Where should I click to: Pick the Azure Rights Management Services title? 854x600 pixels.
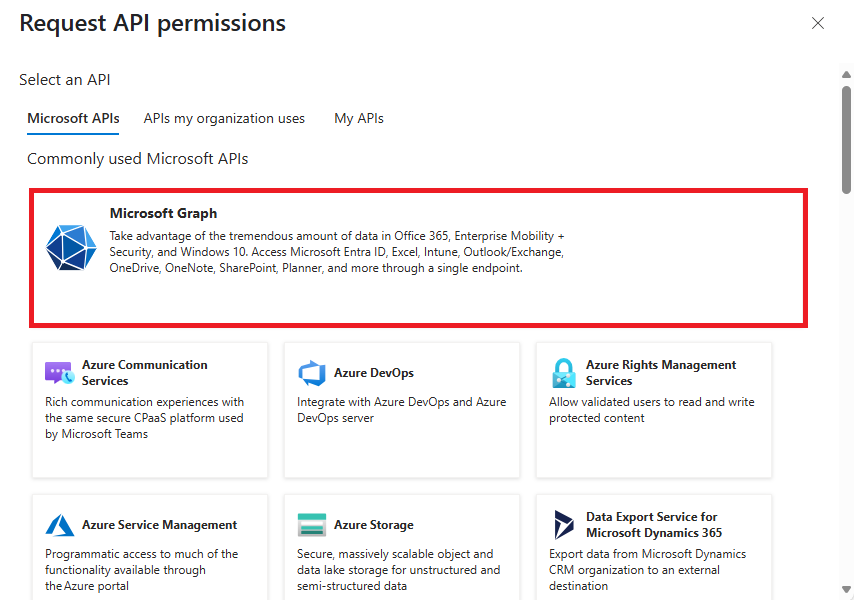tap(661, 372)
